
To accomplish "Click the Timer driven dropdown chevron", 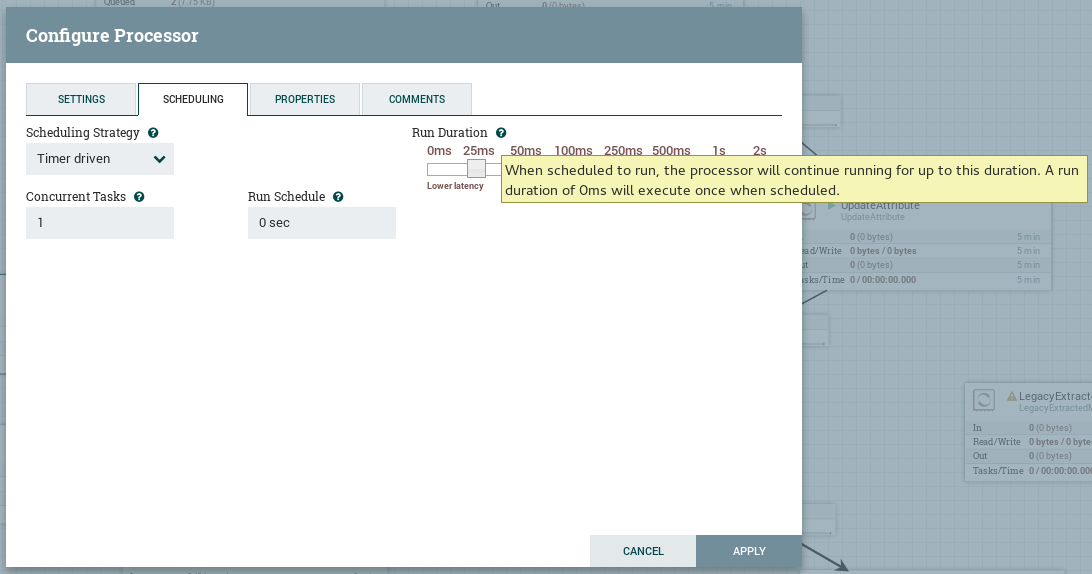I will 159,159.
